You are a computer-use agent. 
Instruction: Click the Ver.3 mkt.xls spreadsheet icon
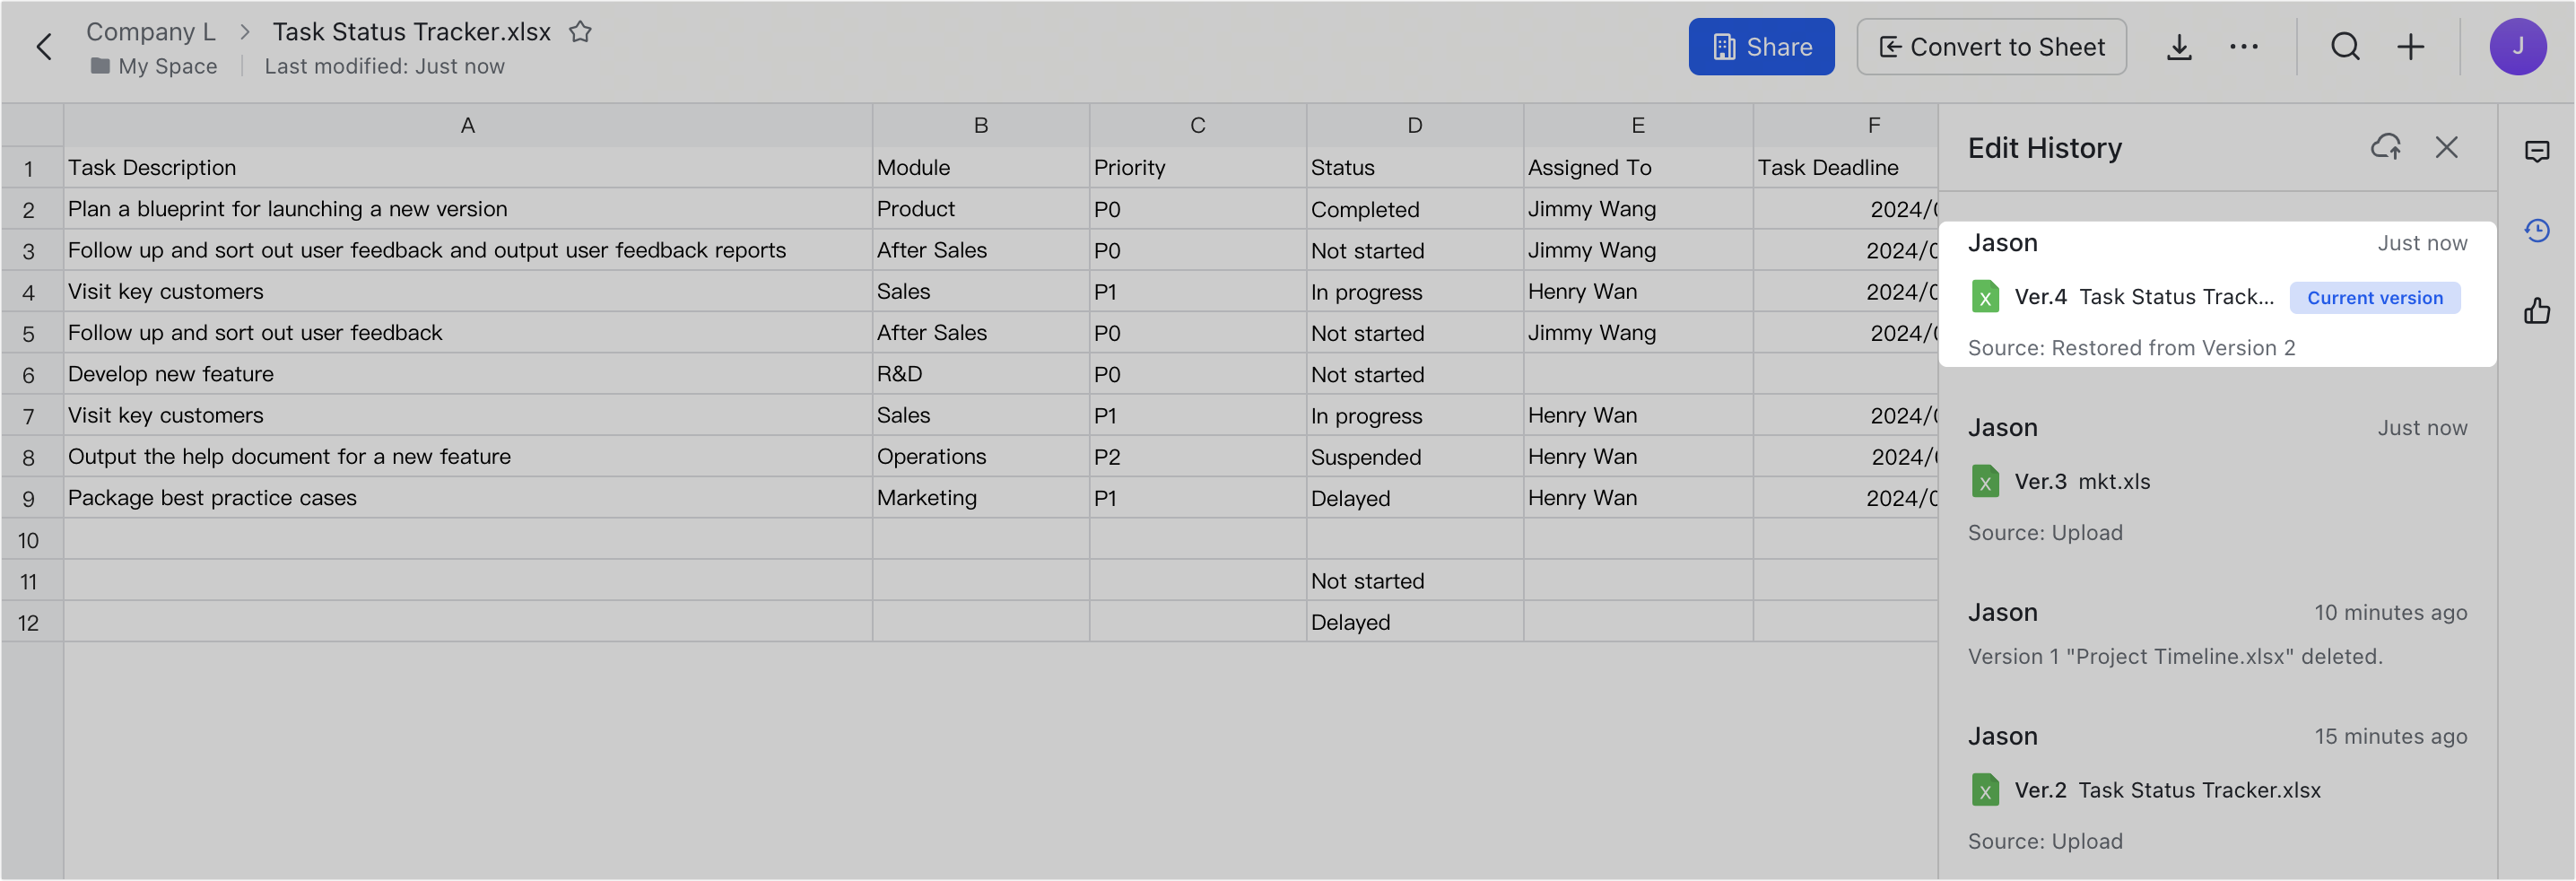coord(1985,481)
